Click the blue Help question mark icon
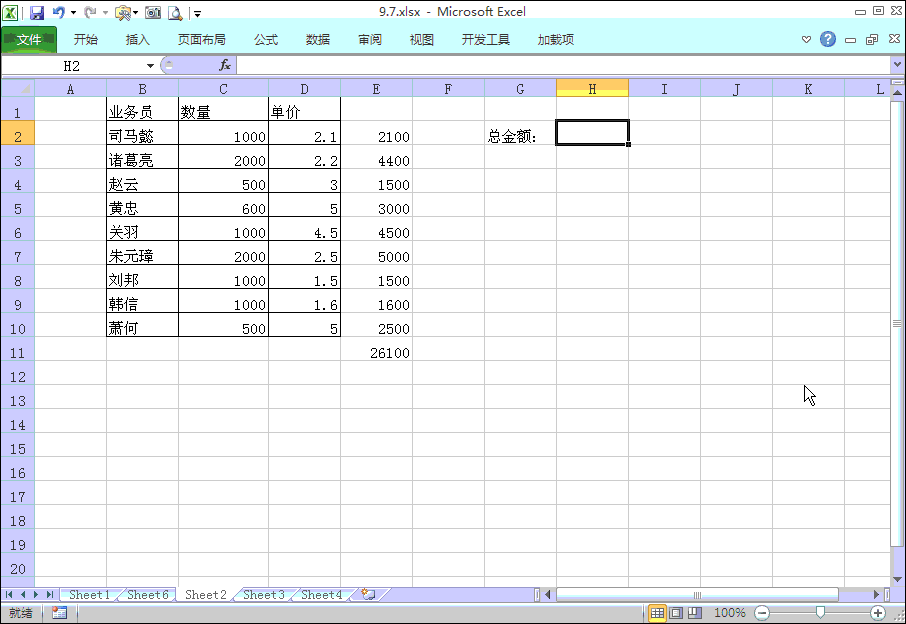The height and width of the screenshot is (624, 906). tap(827, 39)
